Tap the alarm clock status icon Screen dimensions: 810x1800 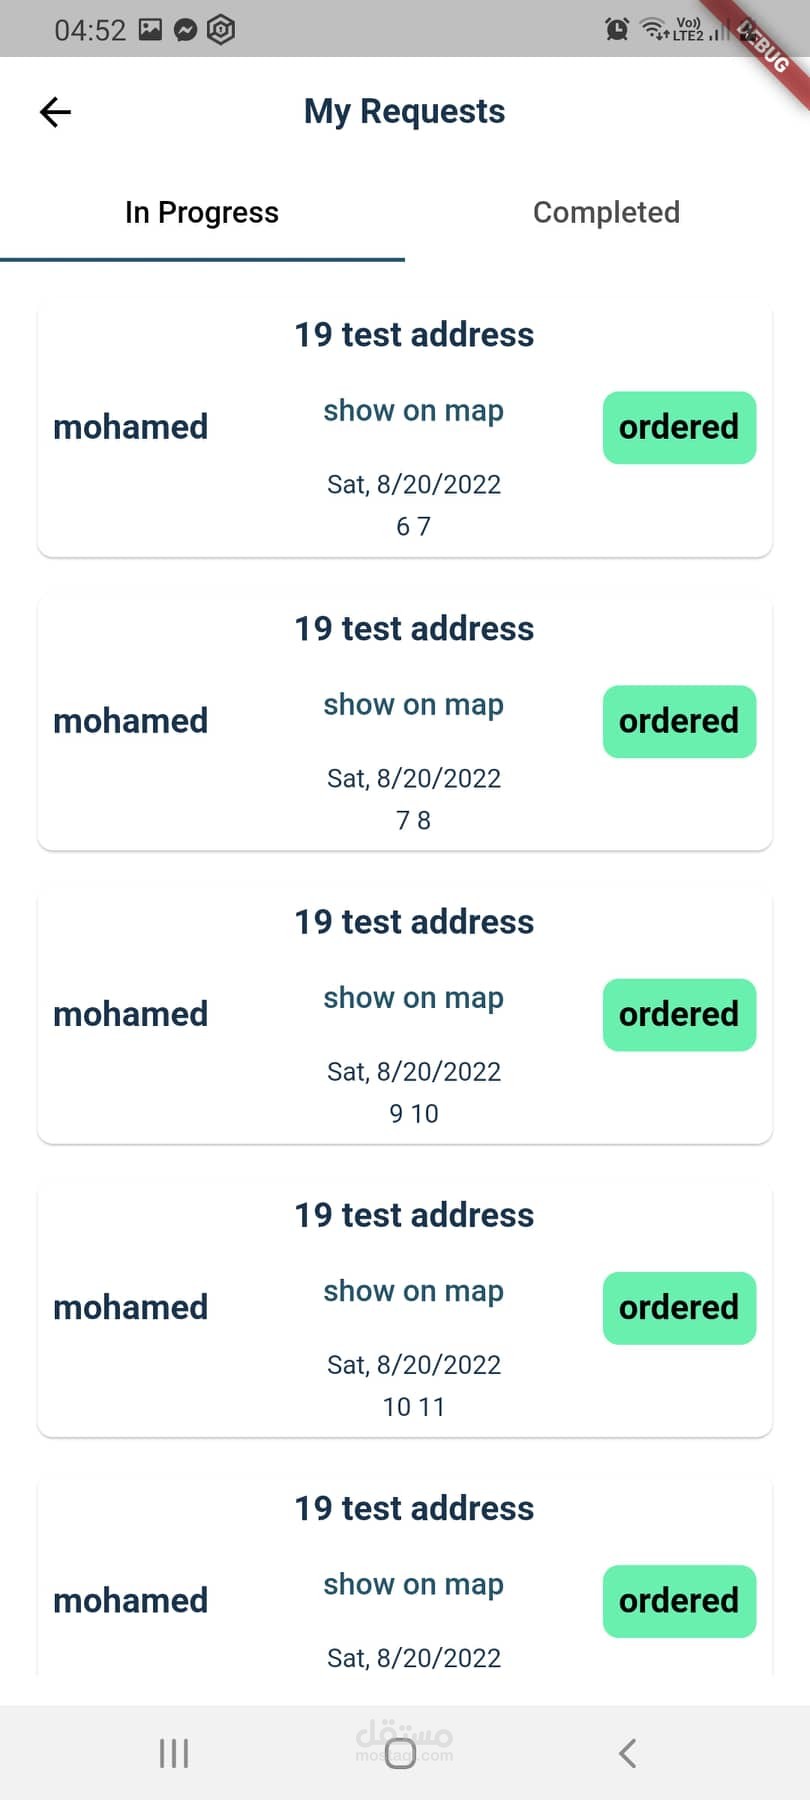(617, 30)
